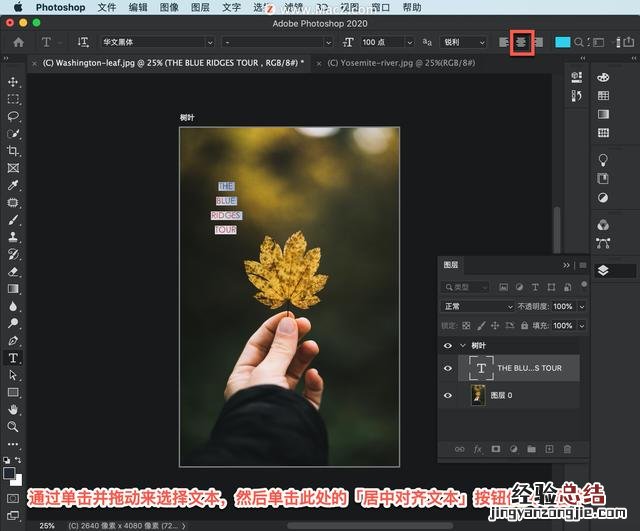Click the delete layer trash icon
Screen dimensions: 640x531
click(567, 450)
